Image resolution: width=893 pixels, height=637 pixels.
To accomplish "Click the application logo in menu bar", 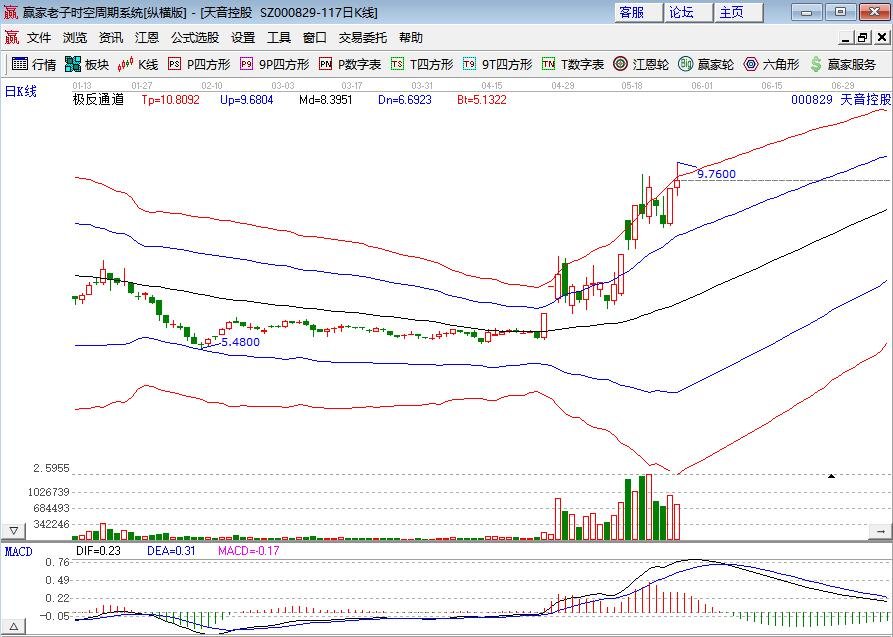I will (11, 38).
